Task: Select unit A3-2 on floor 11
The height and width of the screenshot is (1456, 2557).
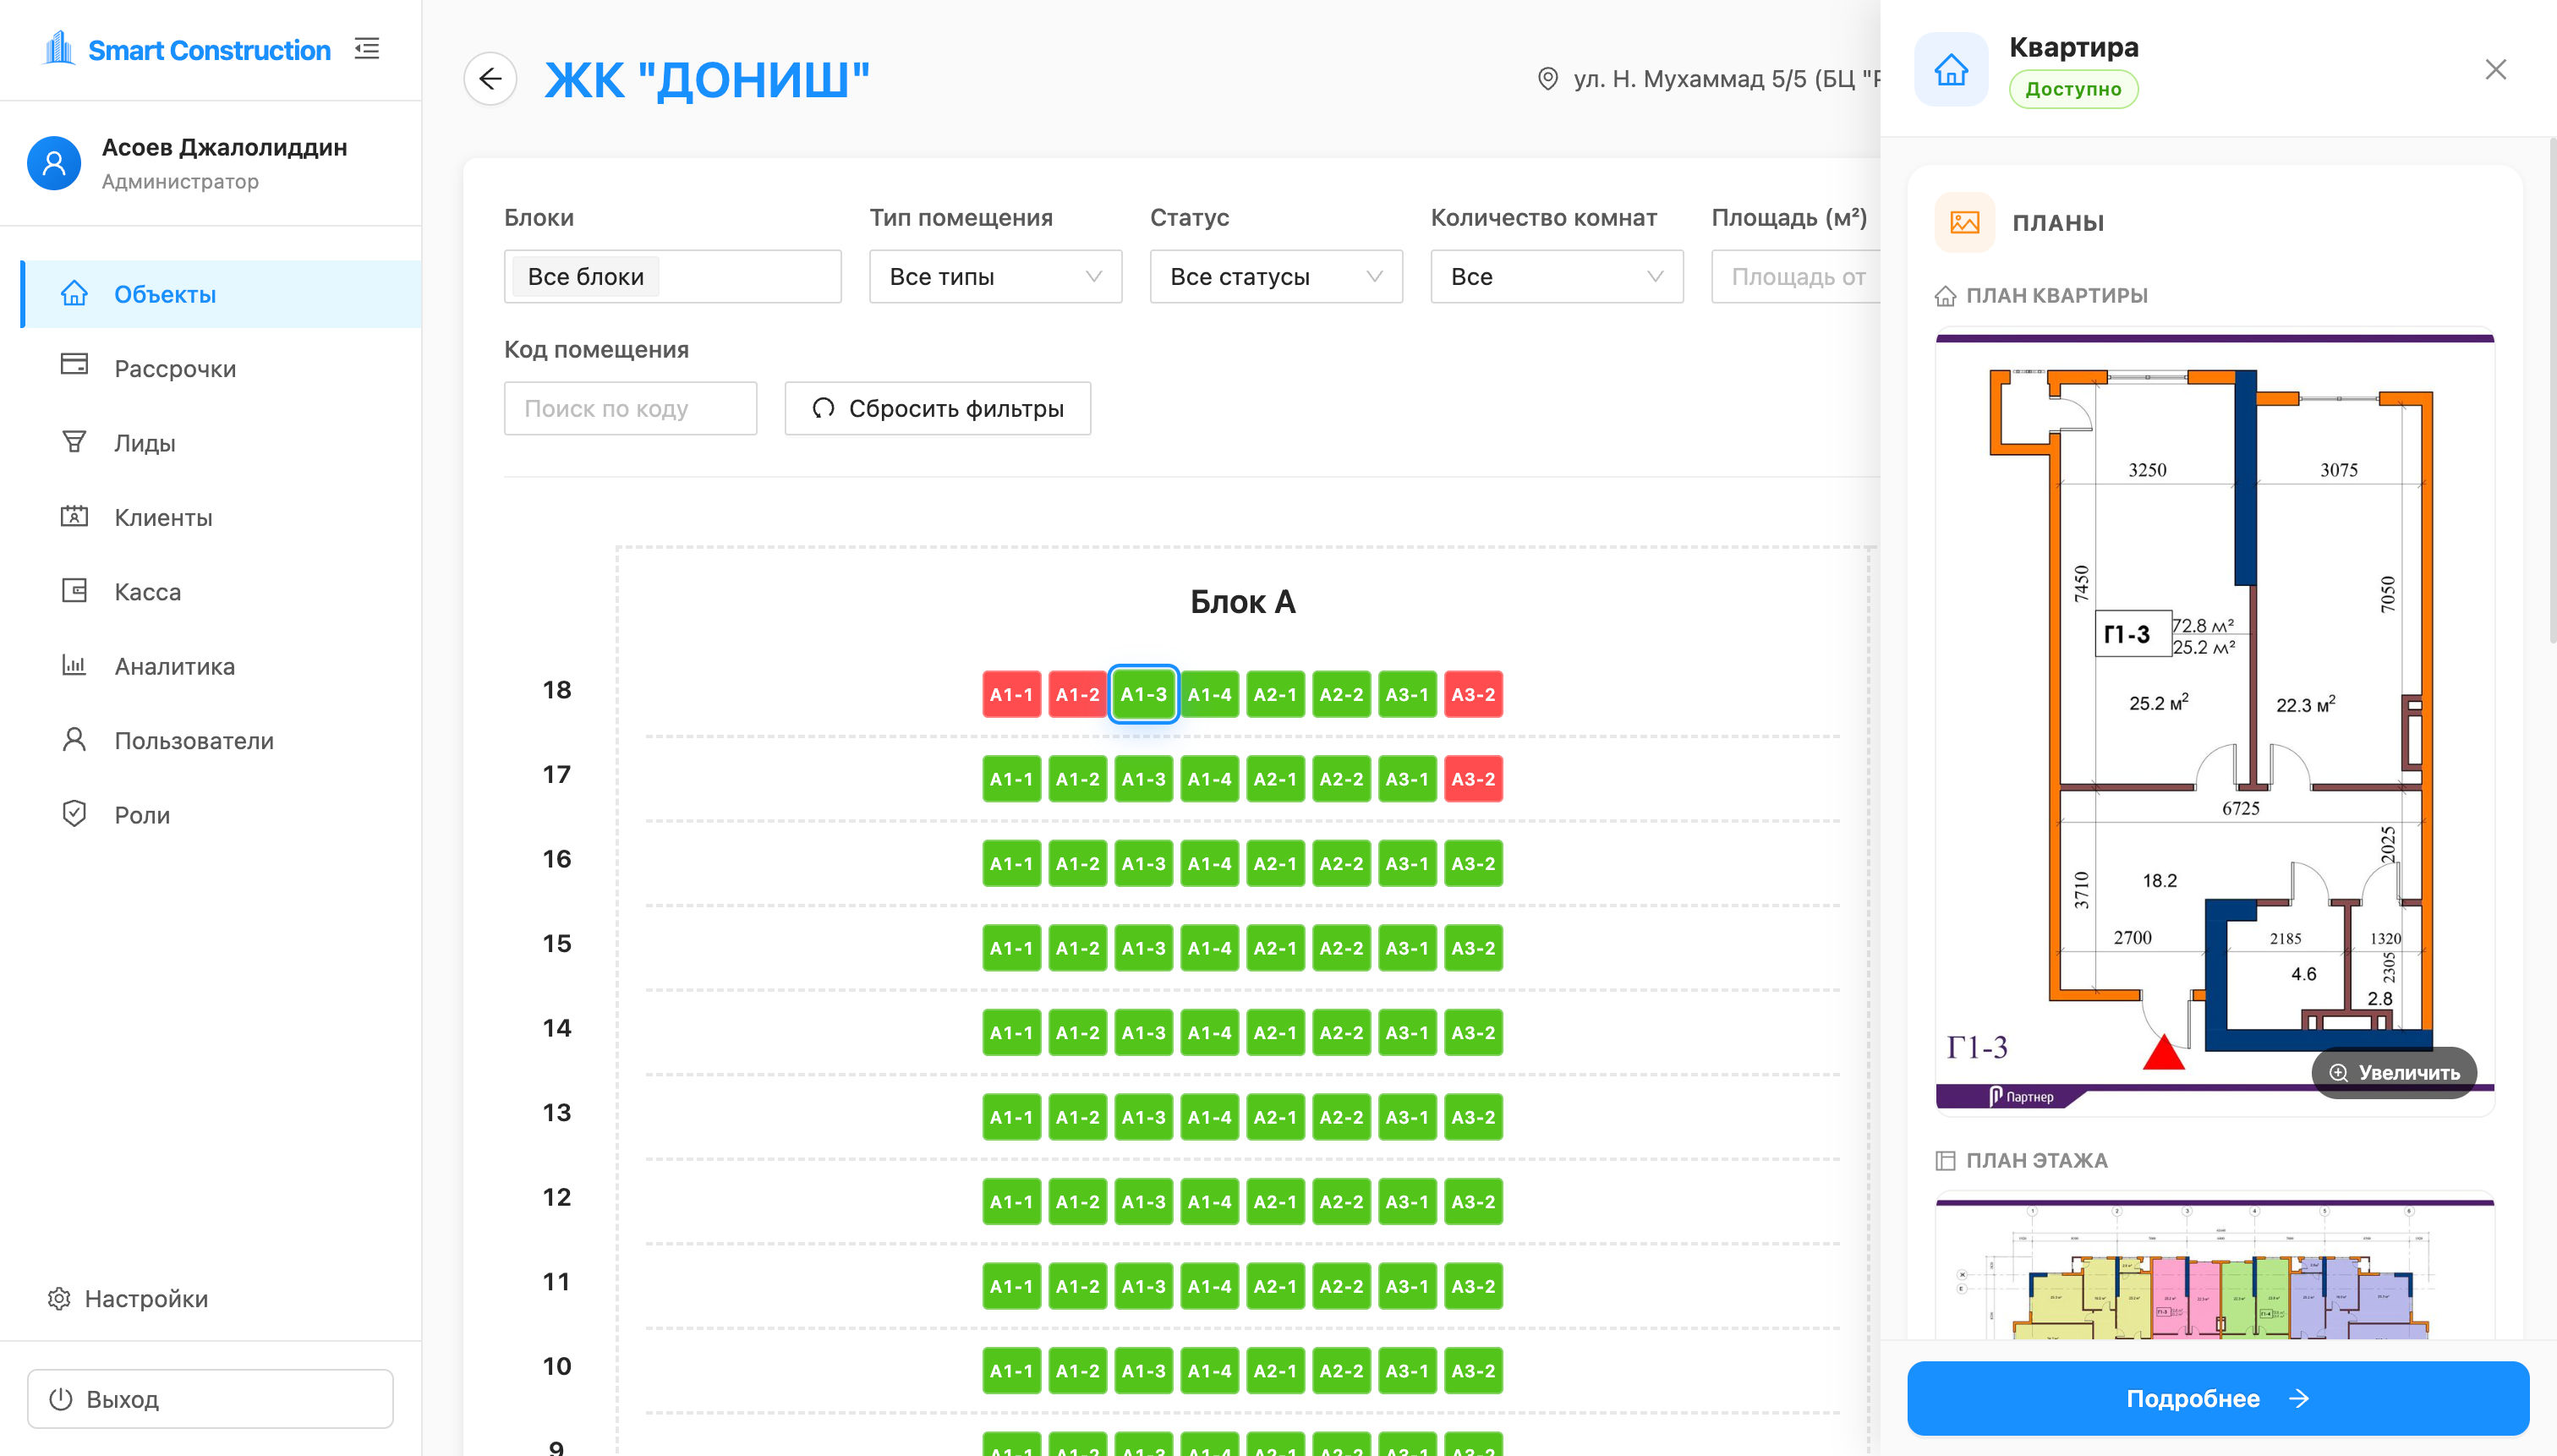Action: coord(1473,1286)
